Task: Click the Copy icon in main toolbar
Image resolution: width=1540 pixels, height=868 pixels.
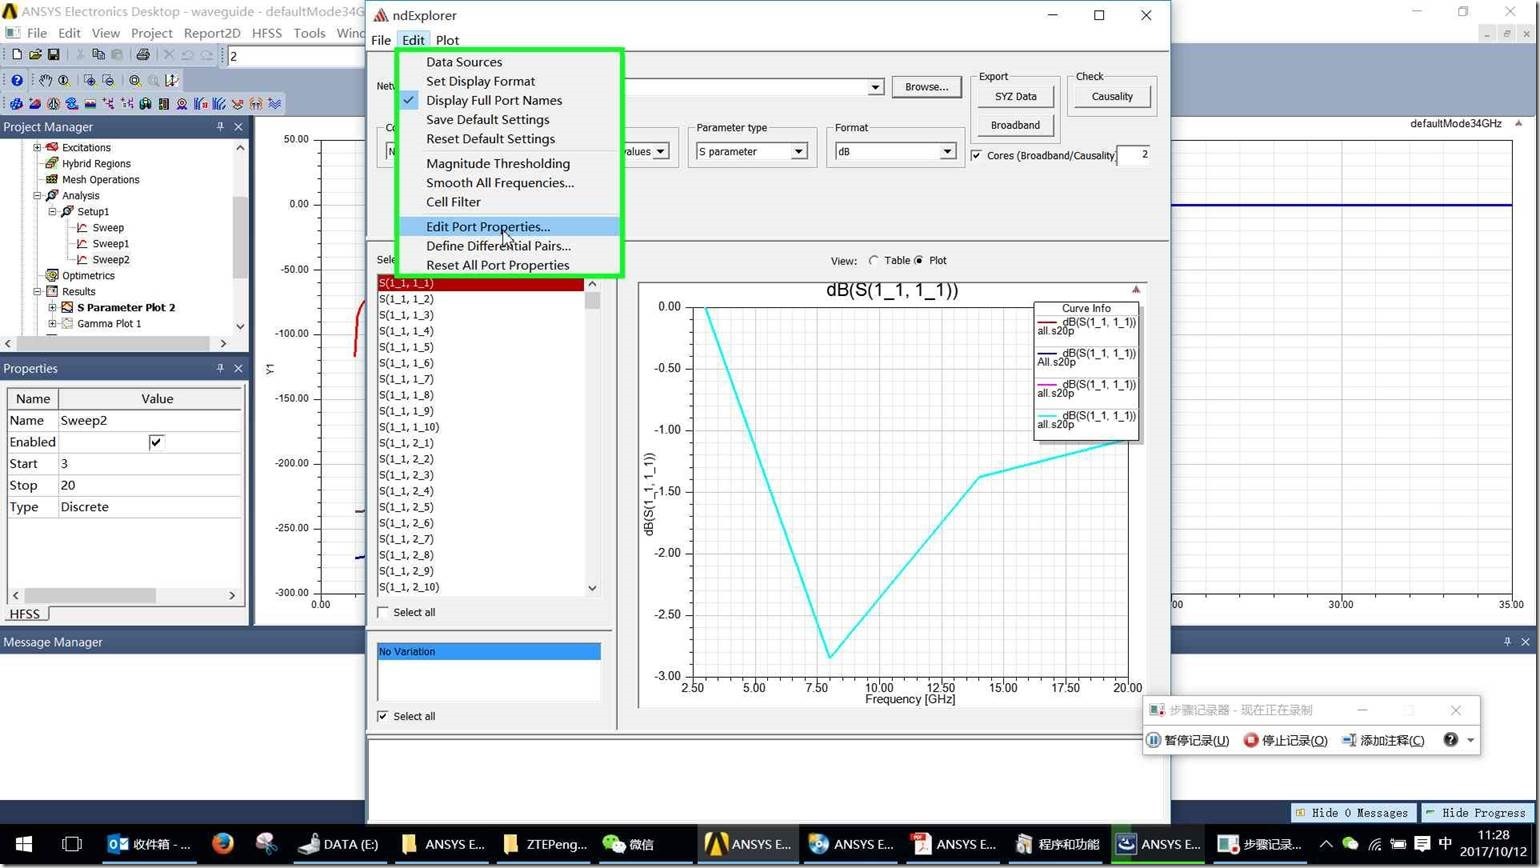Action: tap(99, 55)
